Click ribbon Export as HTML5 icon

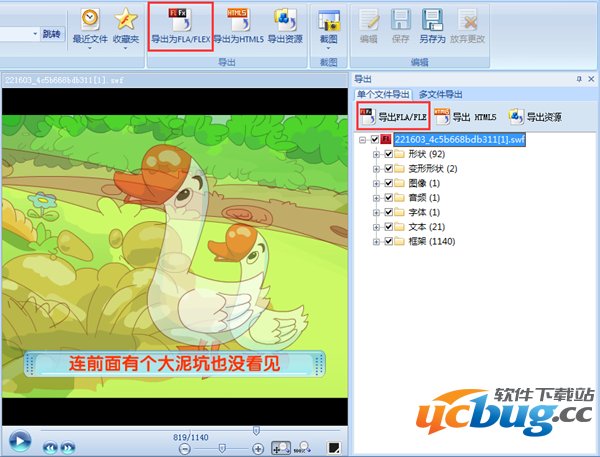(238, 19)
